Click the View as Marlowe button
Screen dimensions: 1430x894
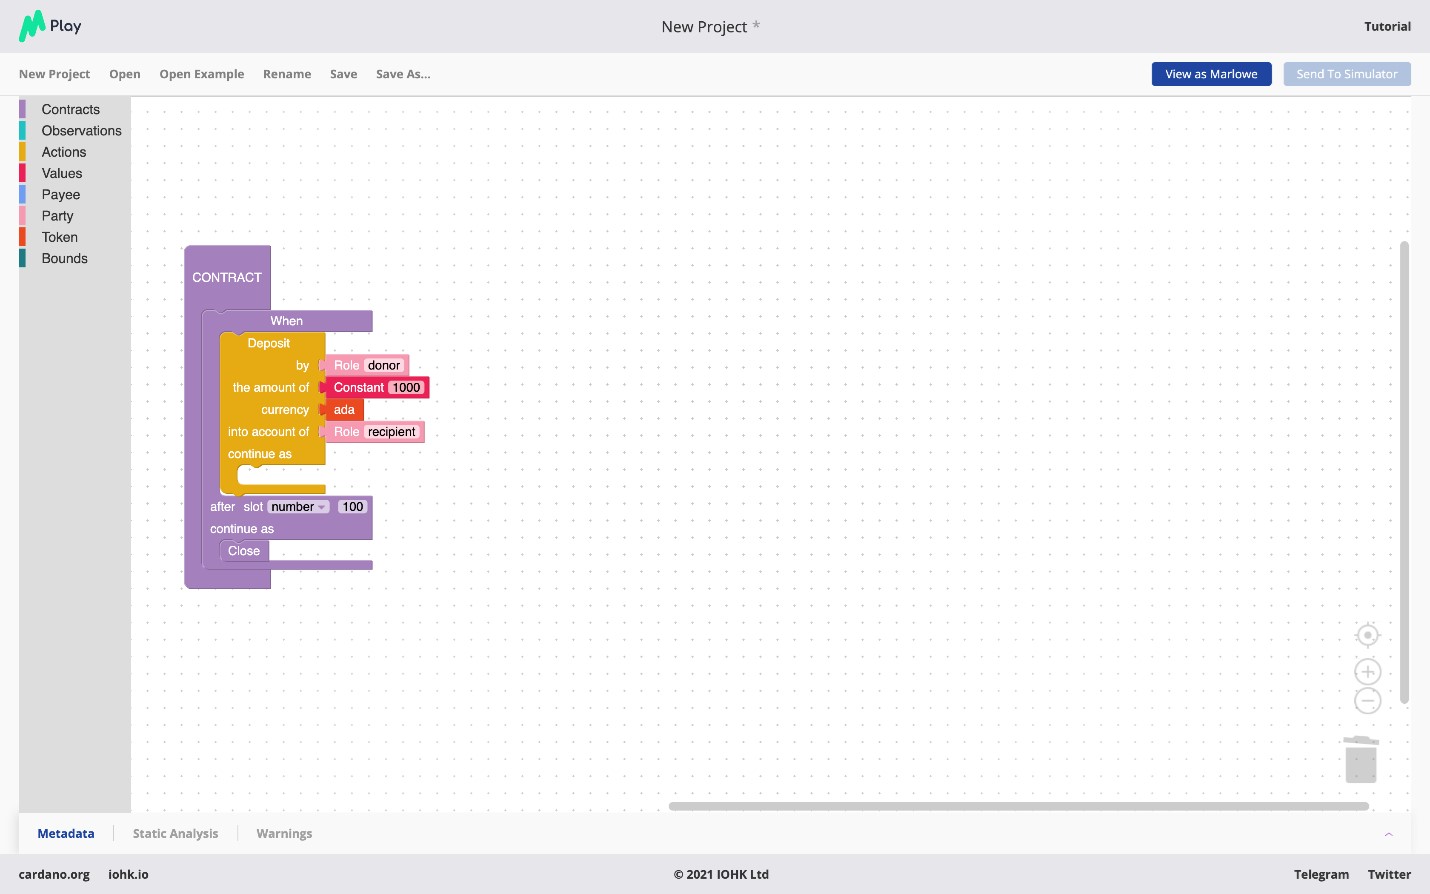coord(1211,74)
